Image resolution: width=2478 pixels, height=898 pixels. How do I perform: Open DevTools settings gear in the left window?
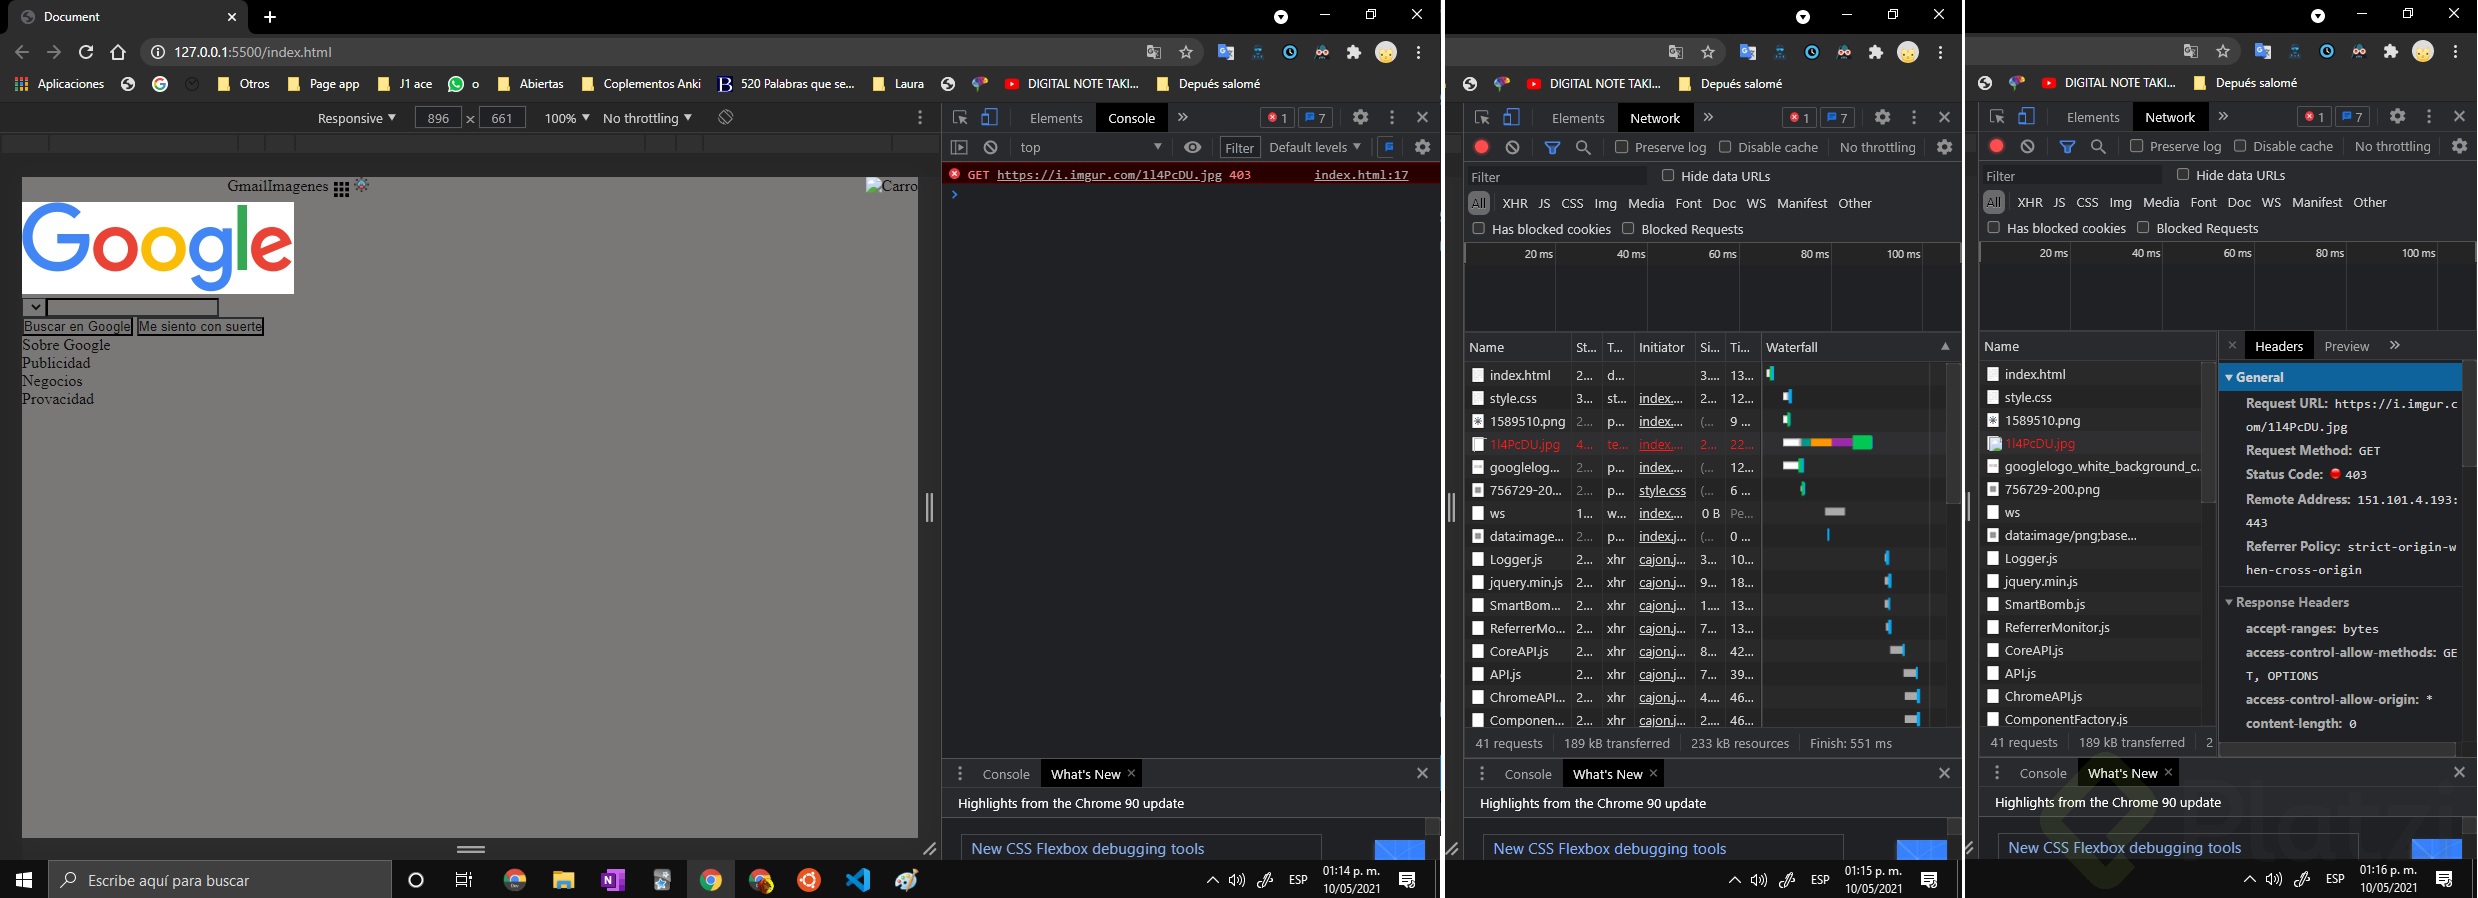pos(1360,117)
